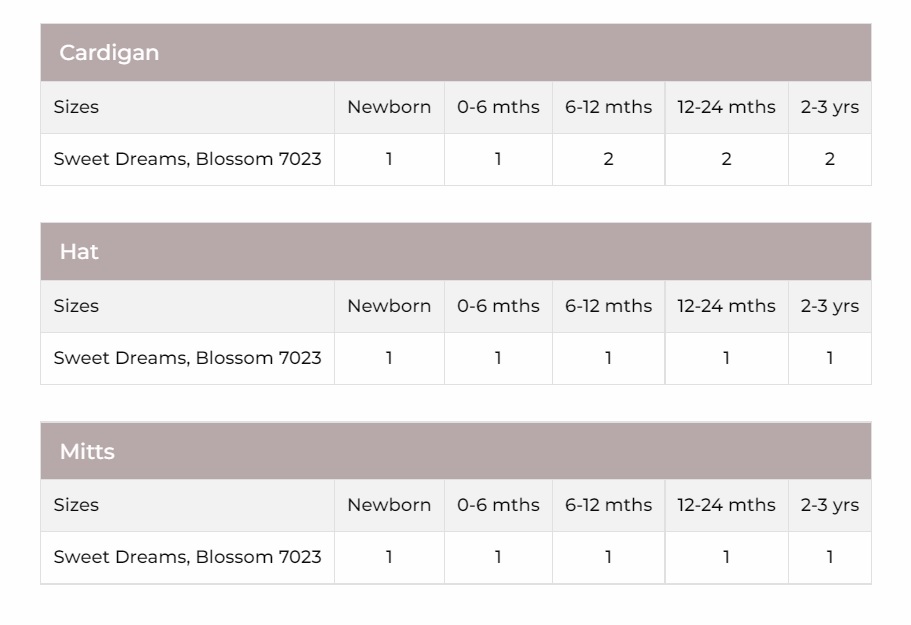Screen dimensions: 911x625
Task: Click 12-24 mths header in Cardigan table
Action: tap(726, 107)
